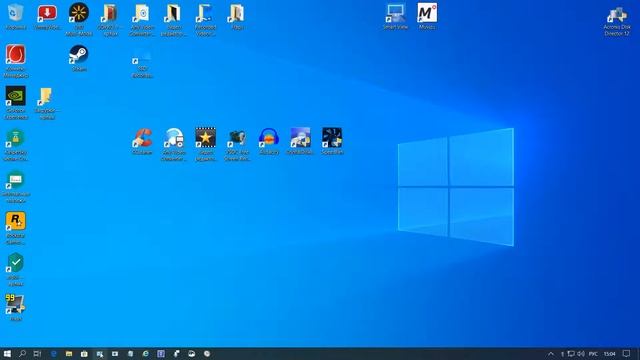
Task: Open the clock showing 15:04
Action: [610, 354]
